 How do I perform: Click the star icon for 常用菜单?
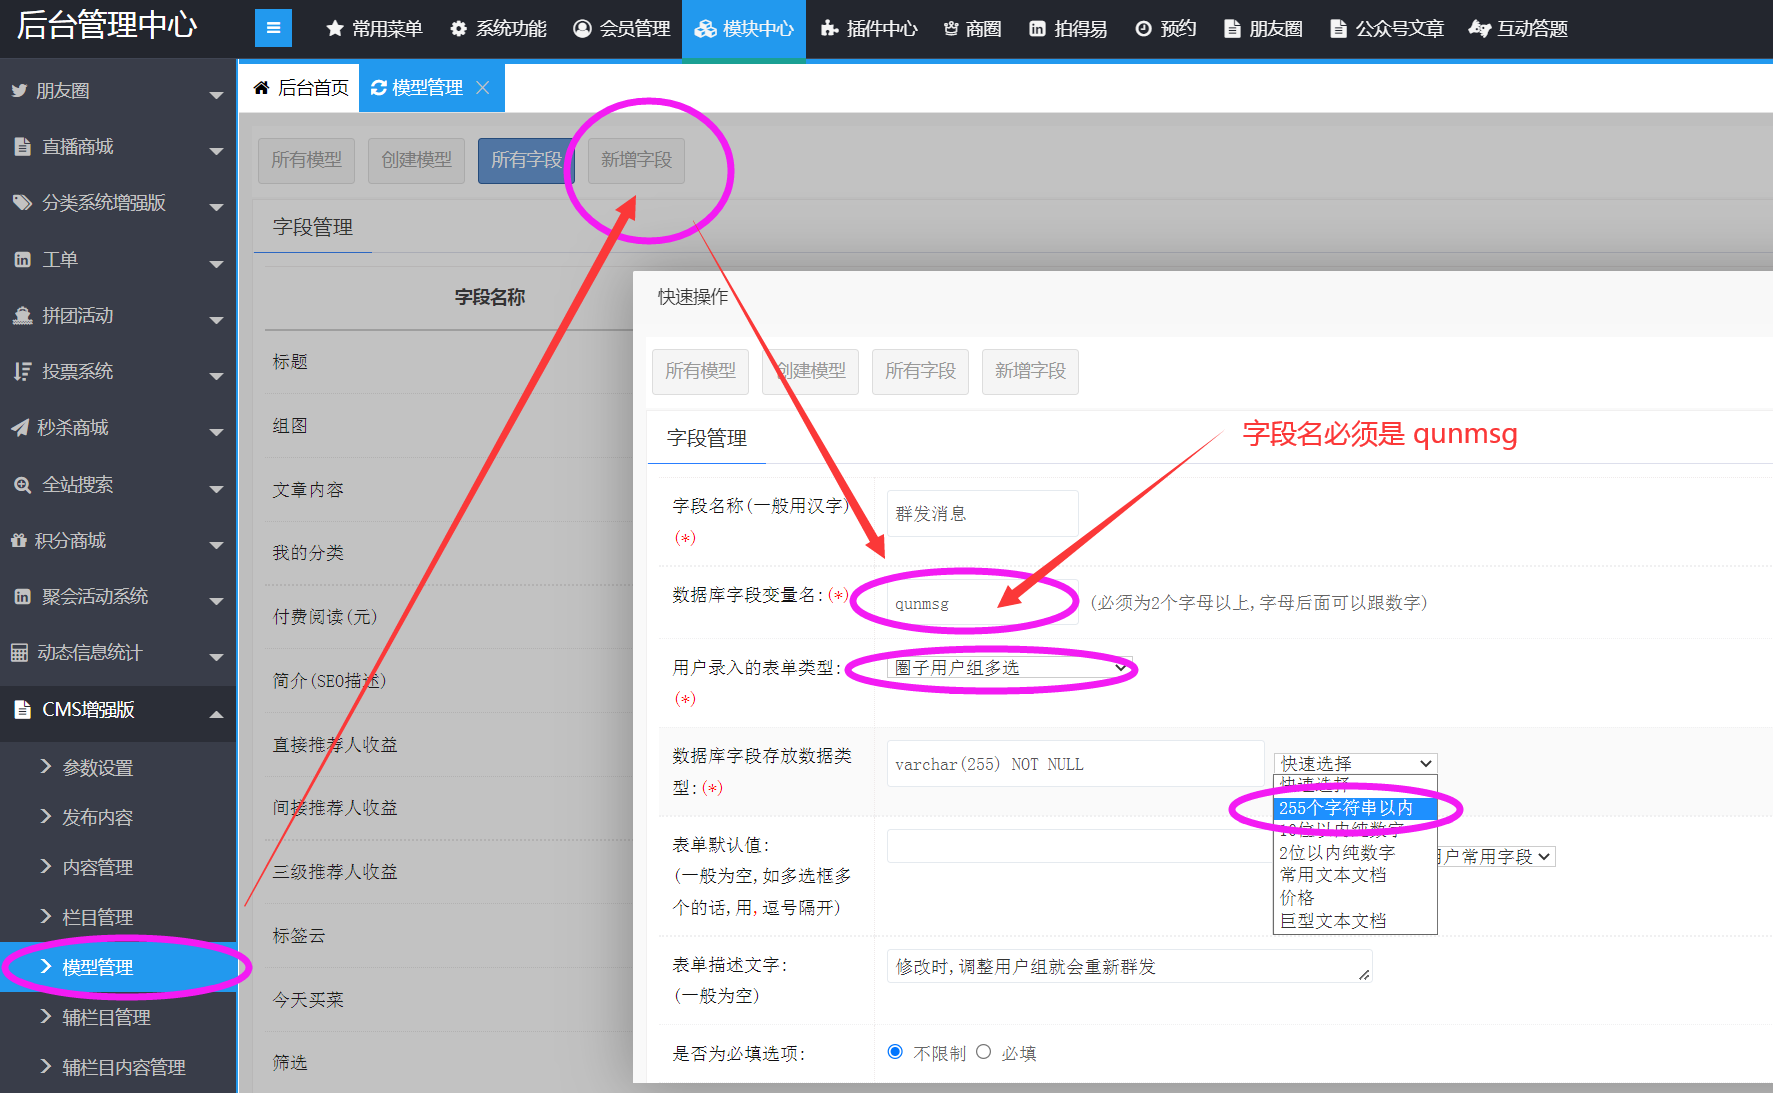click(x=335, y=29)
